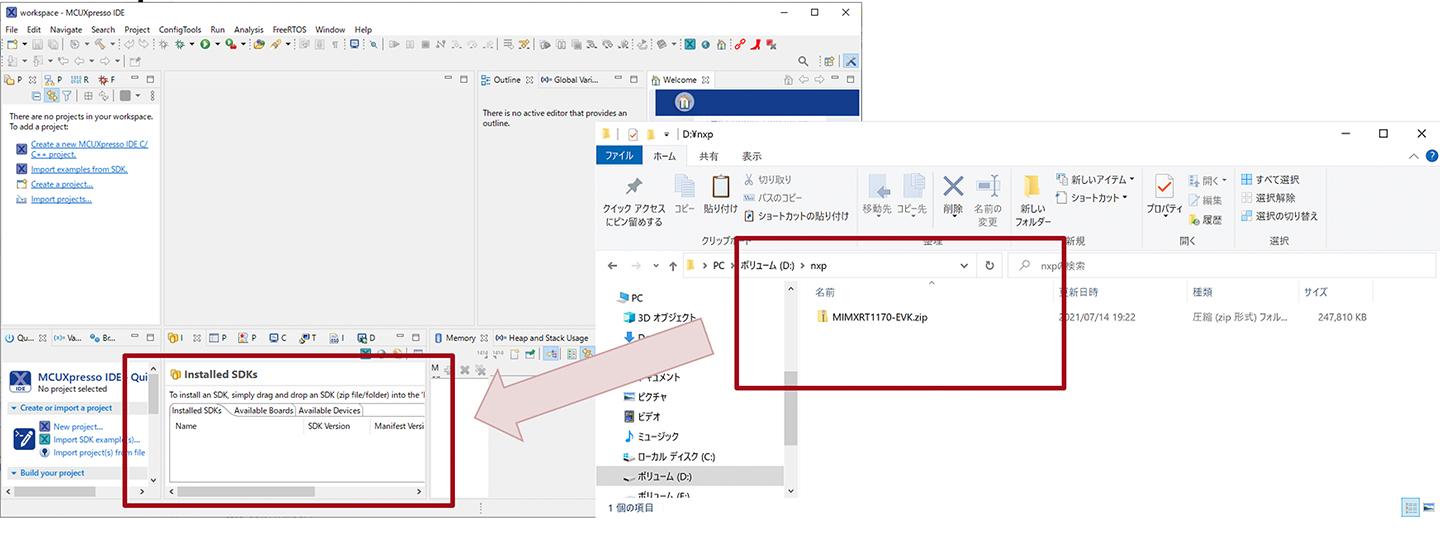Screen dimensions: 1440x546
Task: Click 選択の切り替え in Explorer ribbon
Action: point(1279,216)
